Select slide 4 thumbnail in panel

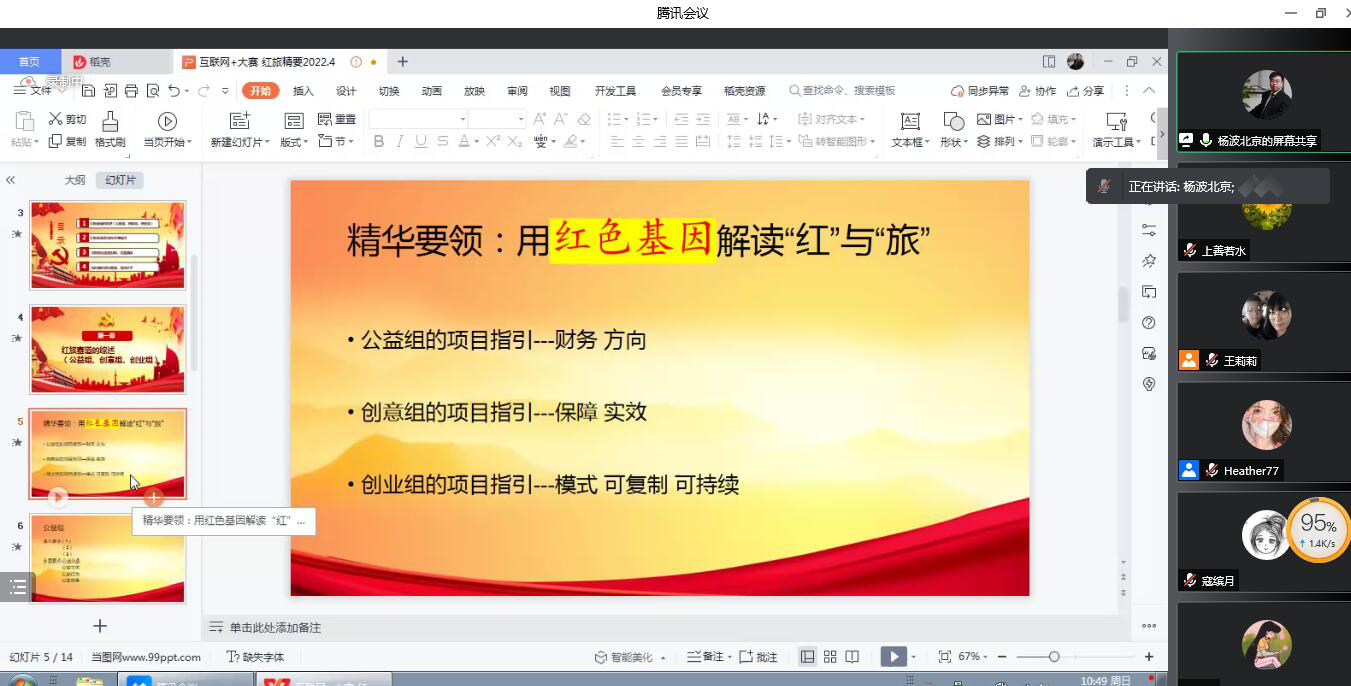108,350
